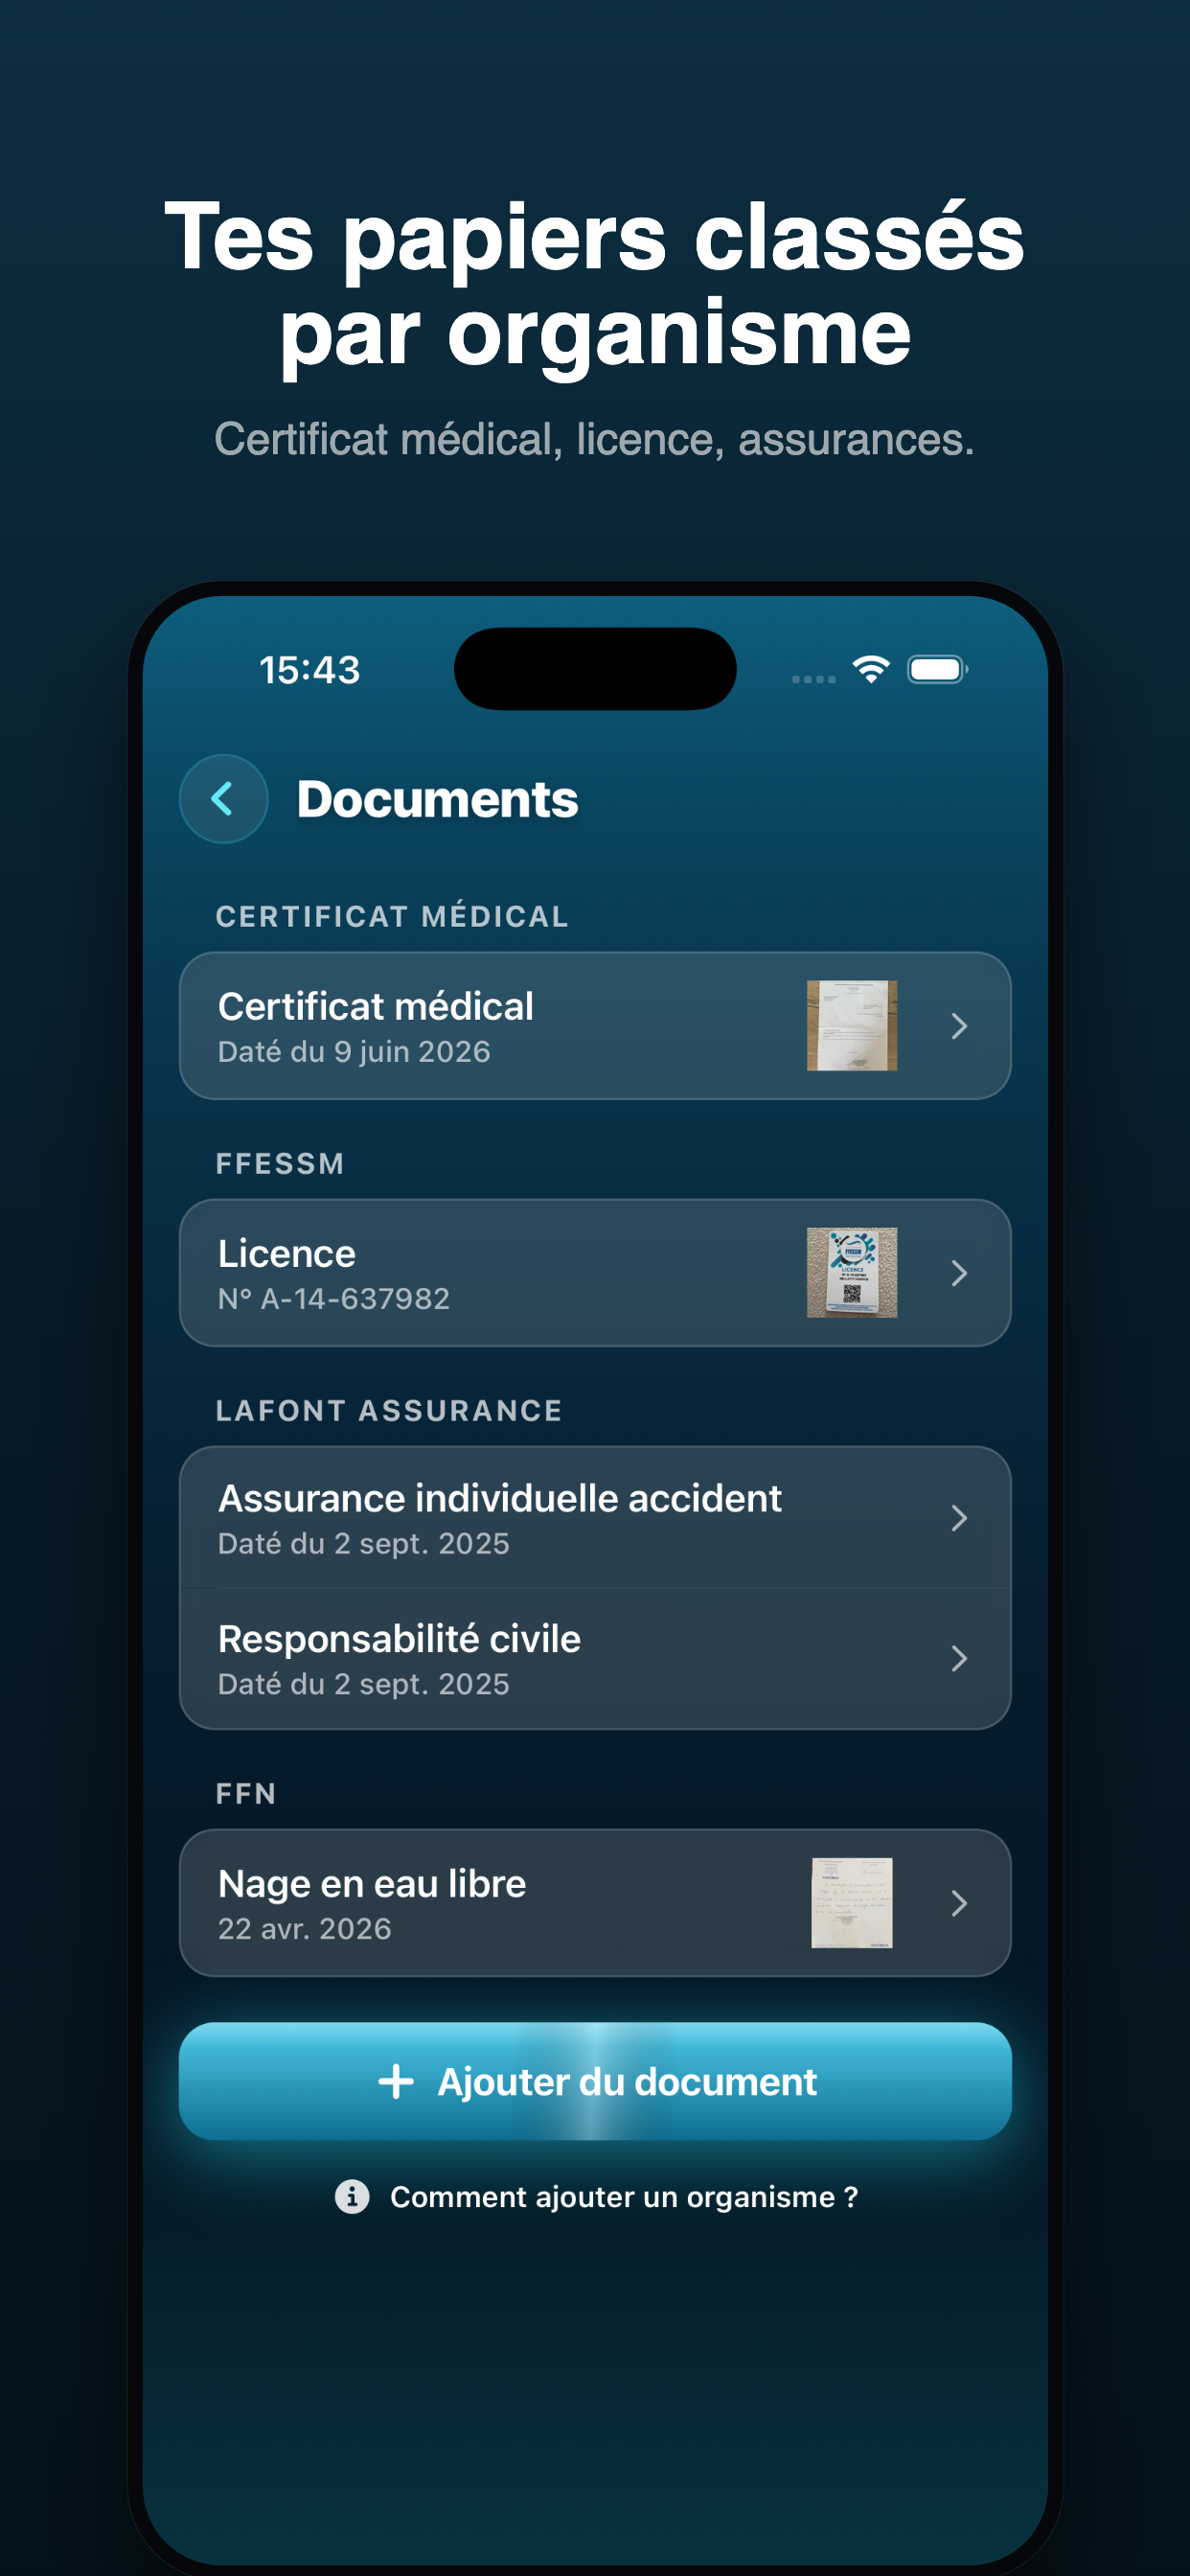Open the Certificat médical document thumbnail
Image resolution: width=1190 pixels, height=2576 pixels.
(851, 1025)
